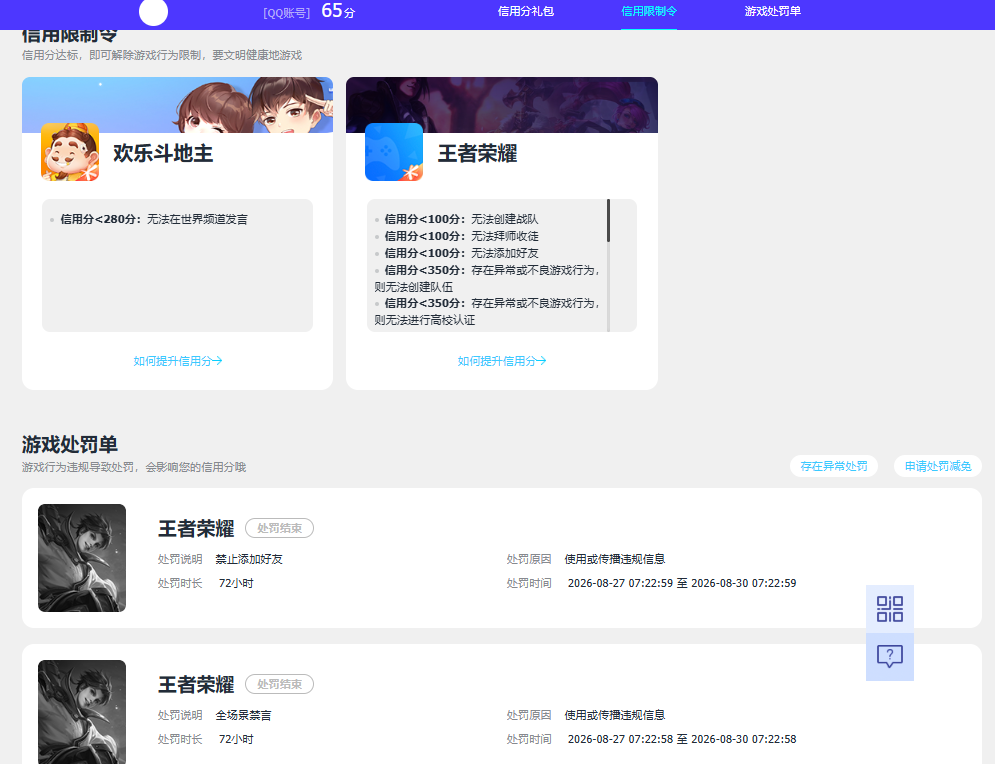Image resolution: width=995 pixels, height=764 pixels.
Task: Open the help question-mark chat icon
Action: pyautogui.click(x=890, y=657)
